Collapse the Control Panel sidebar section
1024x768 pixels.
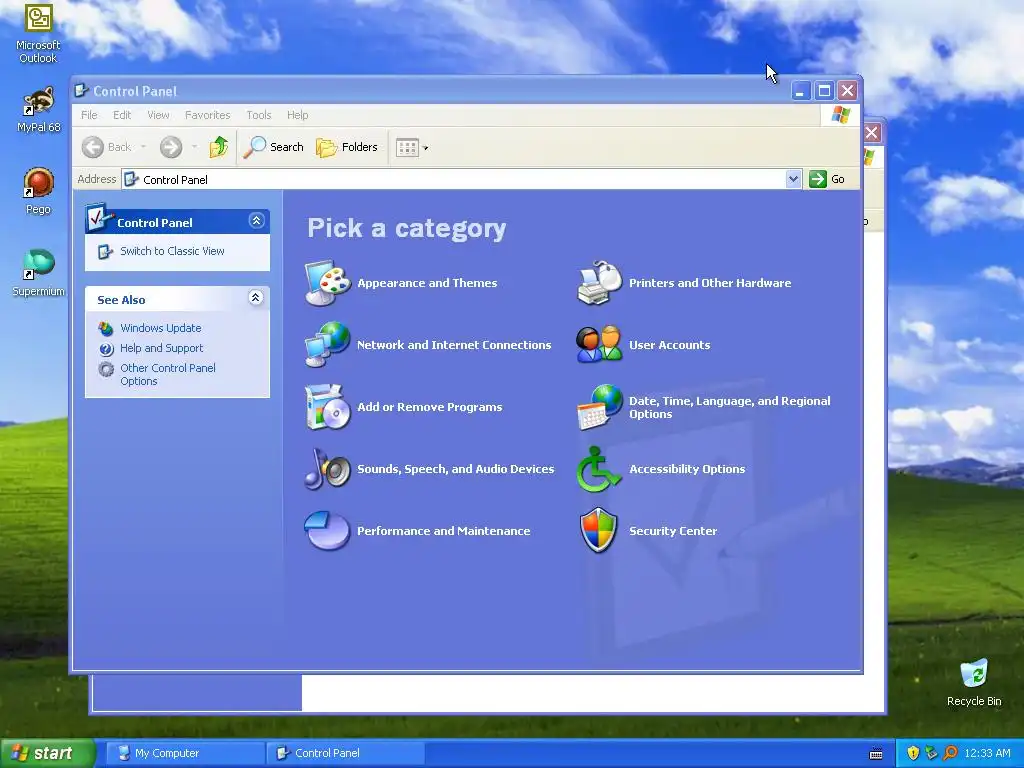(257, 221)
